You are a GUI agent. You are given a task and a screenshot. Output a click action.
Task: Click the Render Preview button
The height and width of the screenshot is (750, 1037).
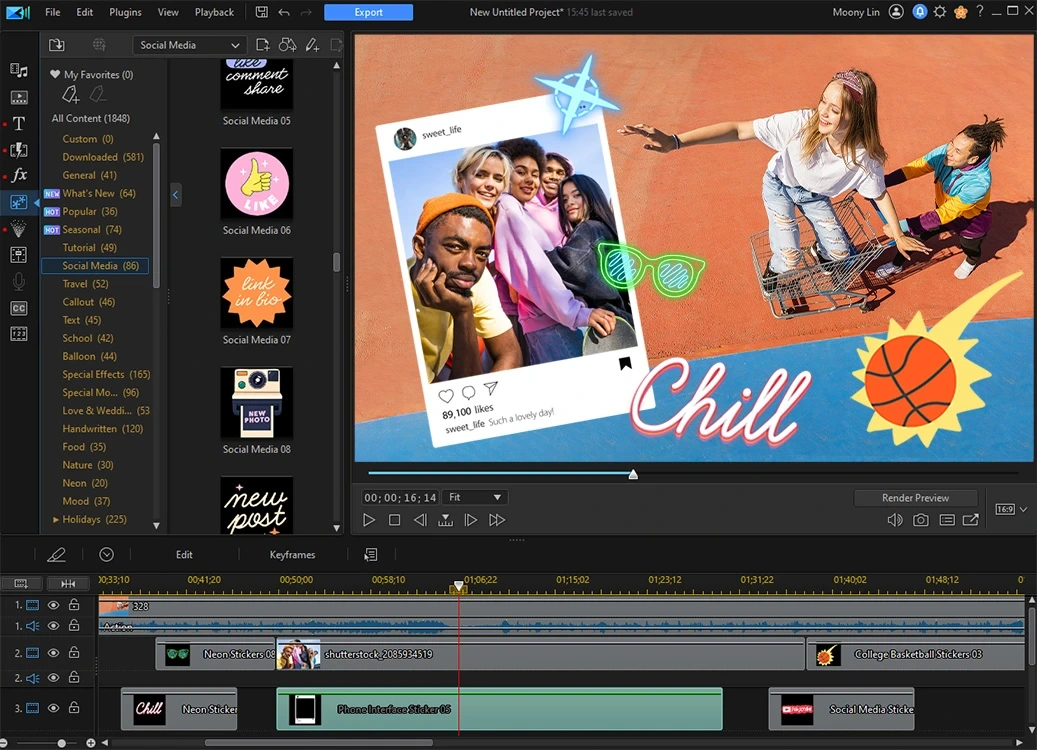[915, 498]
